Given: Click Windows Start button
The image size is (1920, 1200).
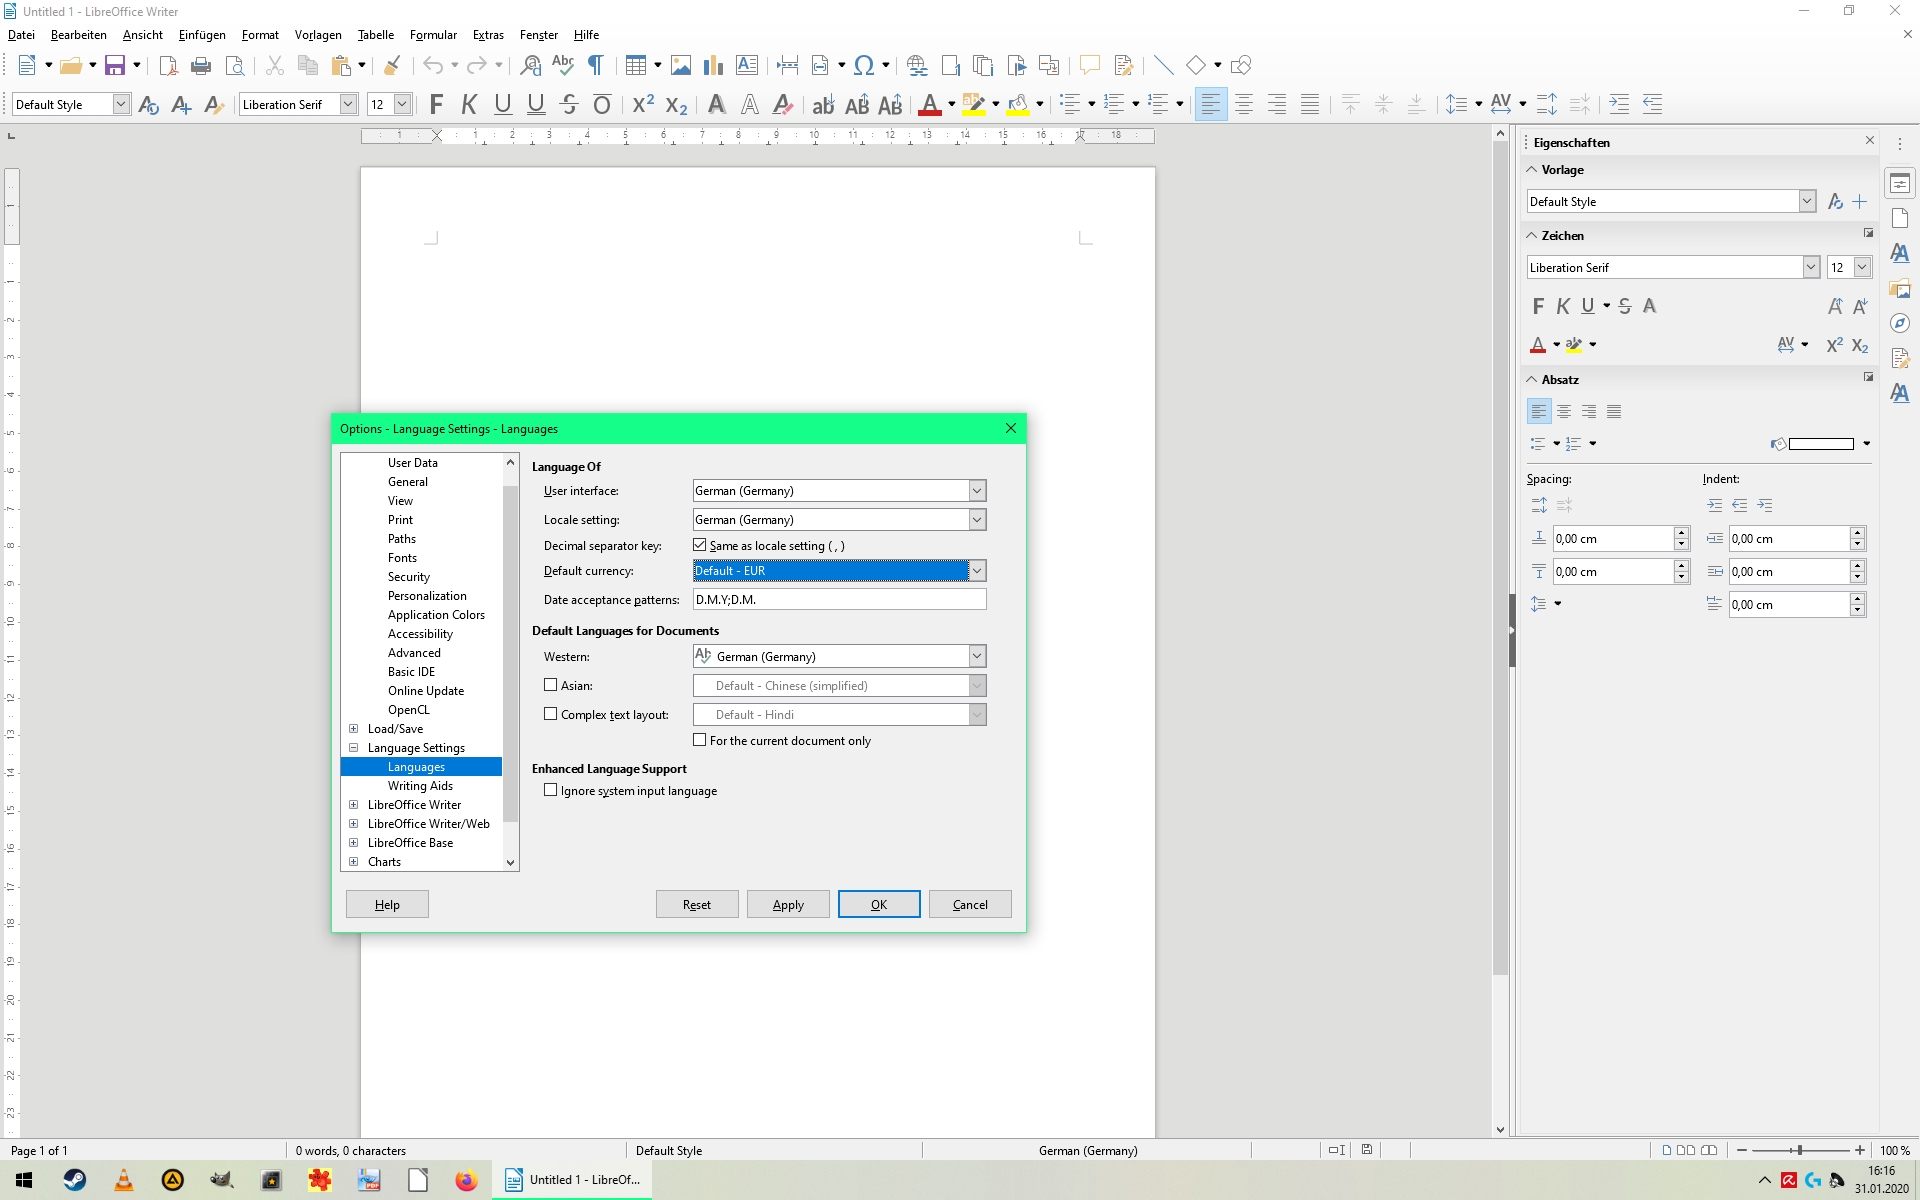Looking at the screenshot, I should point(24,1180).
